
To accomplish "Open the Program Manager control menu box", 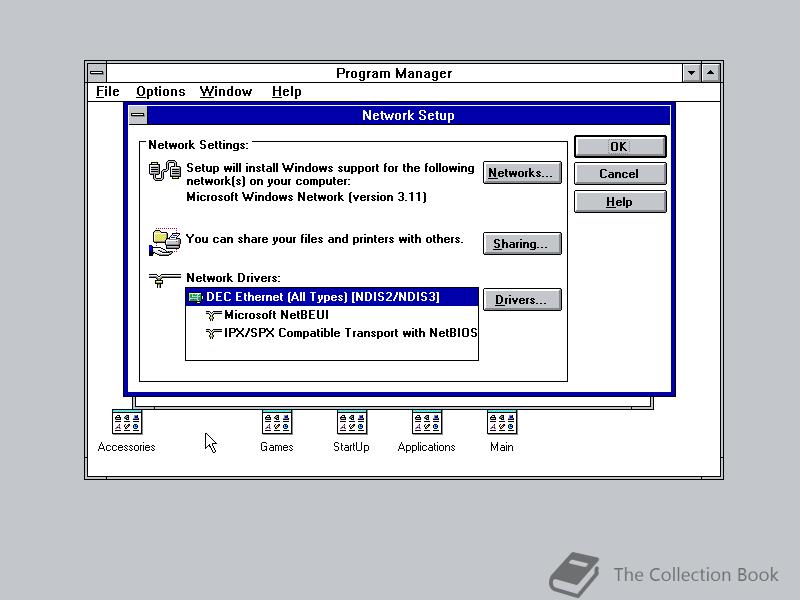I will [x=97, y=73].
